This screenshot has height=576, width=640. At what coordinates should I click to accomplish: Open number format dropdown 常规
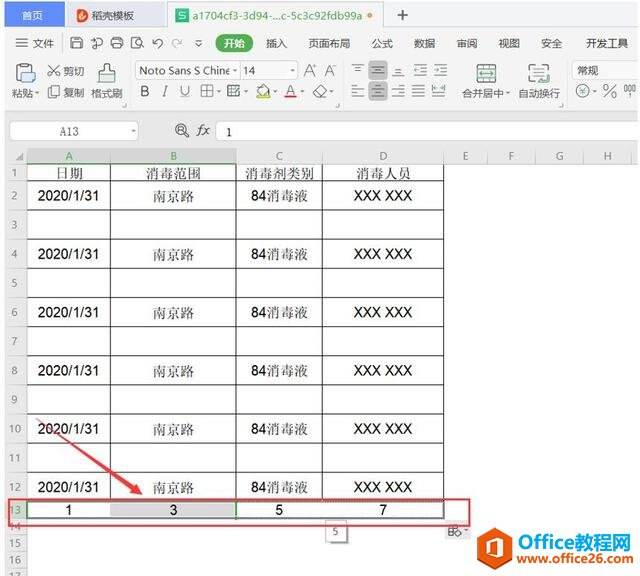[605, 71]
